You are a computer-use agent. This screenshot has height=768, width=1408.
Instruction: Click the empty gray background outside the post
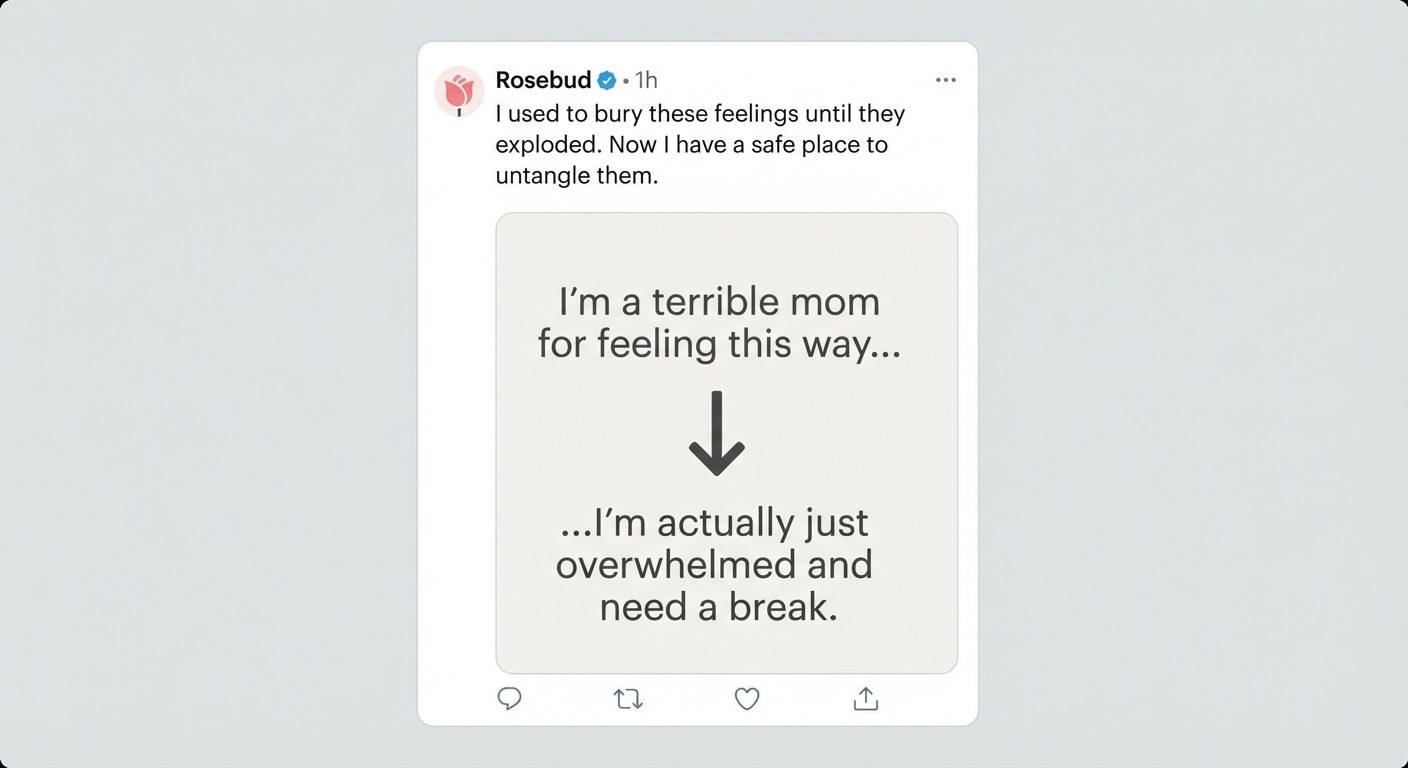tap(200, 400)
